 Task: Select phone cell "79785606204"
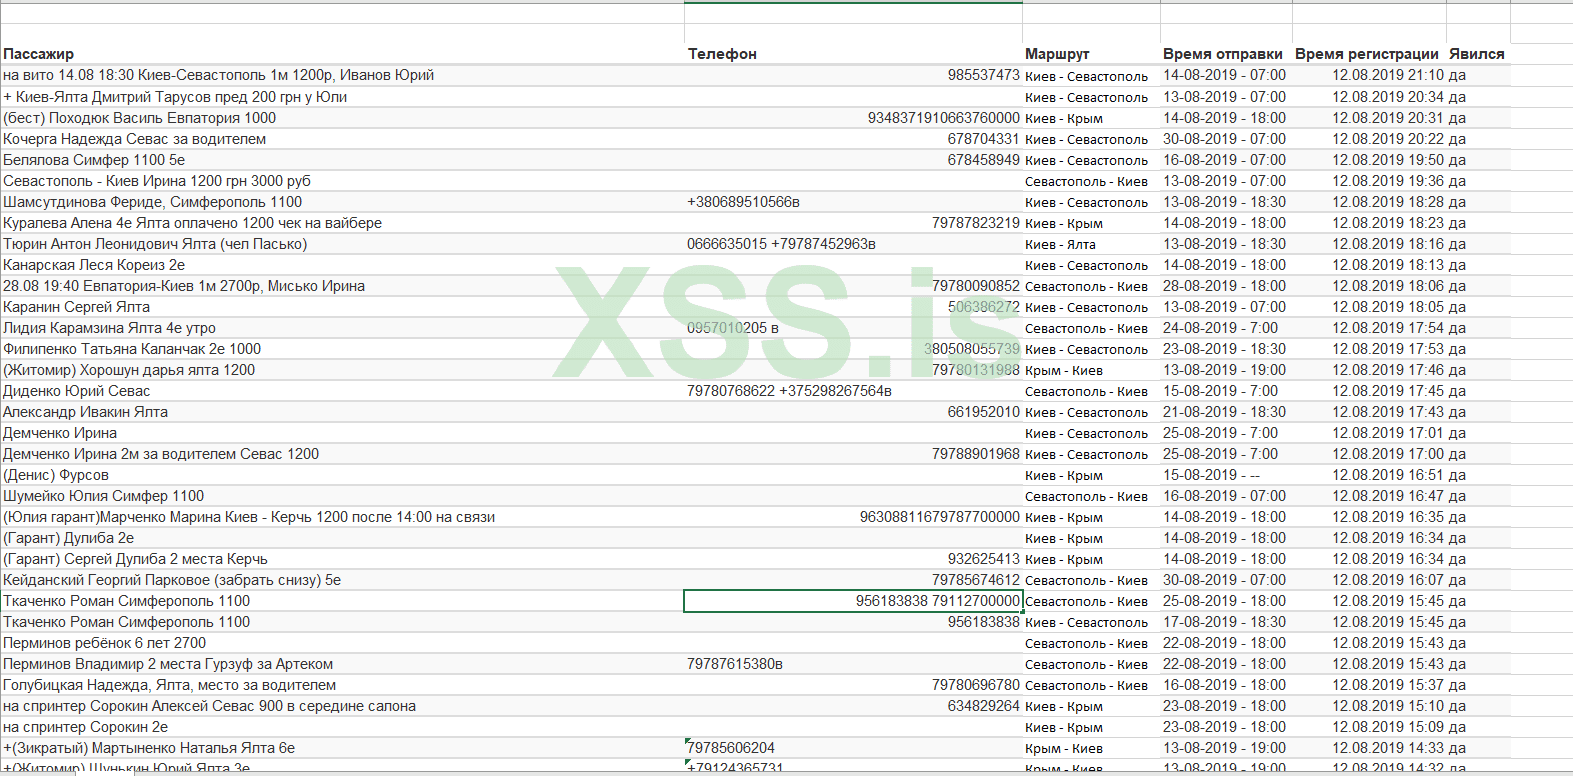click(x=731, y=748)
